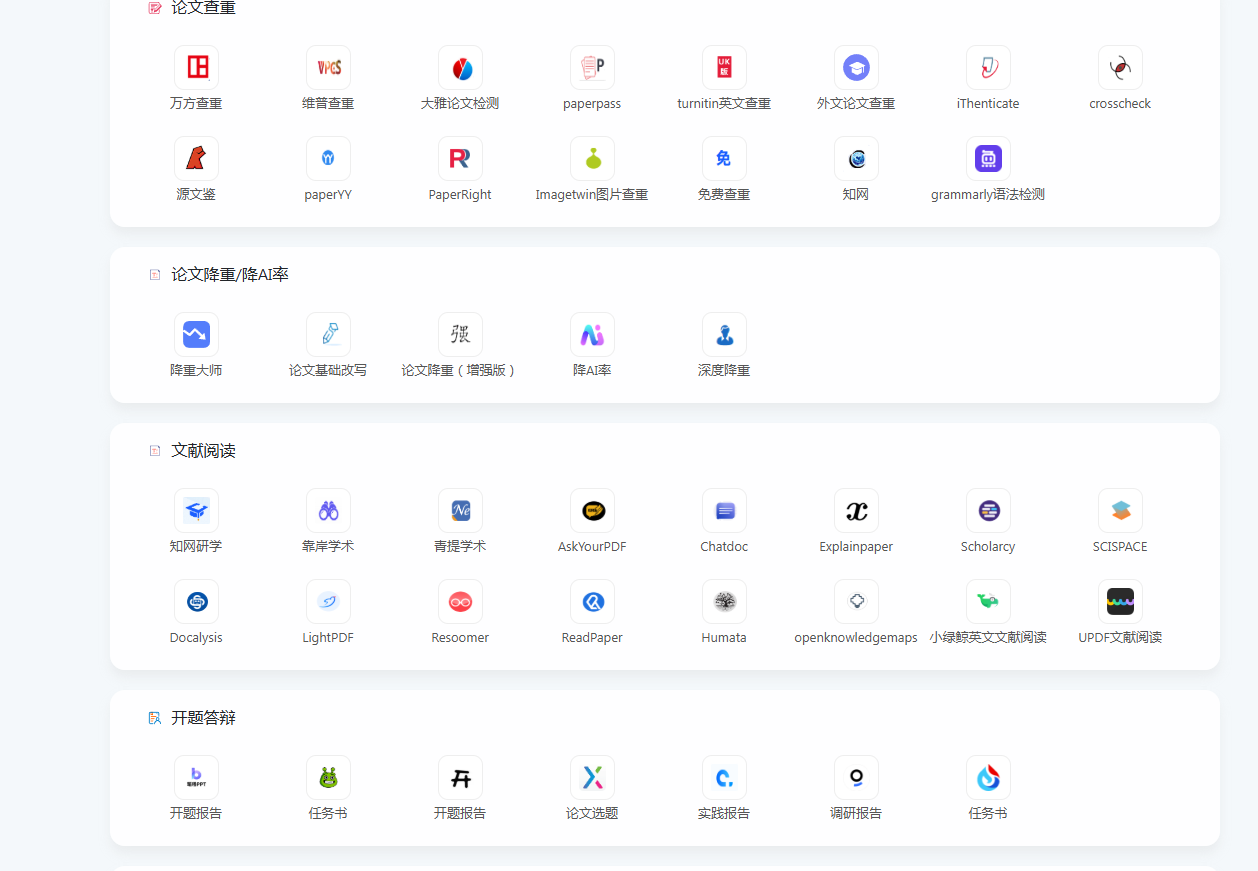Click the 论文选题 text link
This screenshot has width=1258, height=871.
point(592,813)
